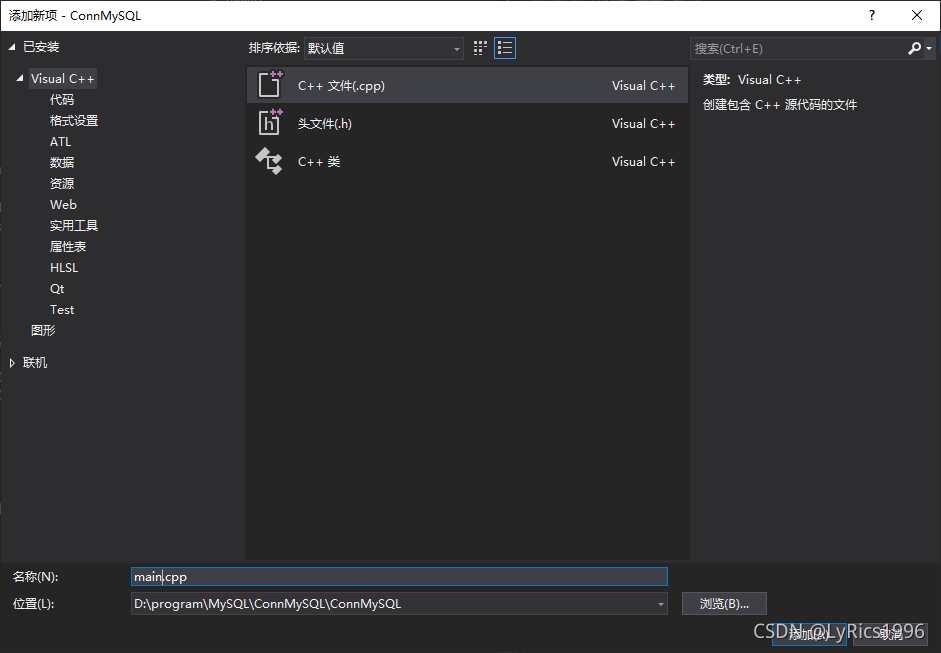Select the C++ class template icon
Image resolution: width=941 pixels, height=653 pixels.
(269, 161)
